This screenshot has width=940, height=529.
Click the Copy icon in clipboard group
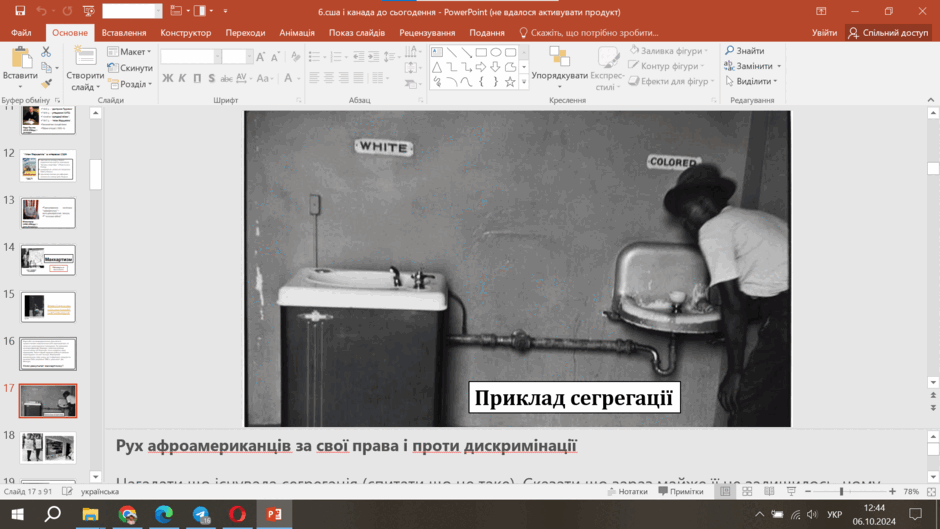coord(46,68)
